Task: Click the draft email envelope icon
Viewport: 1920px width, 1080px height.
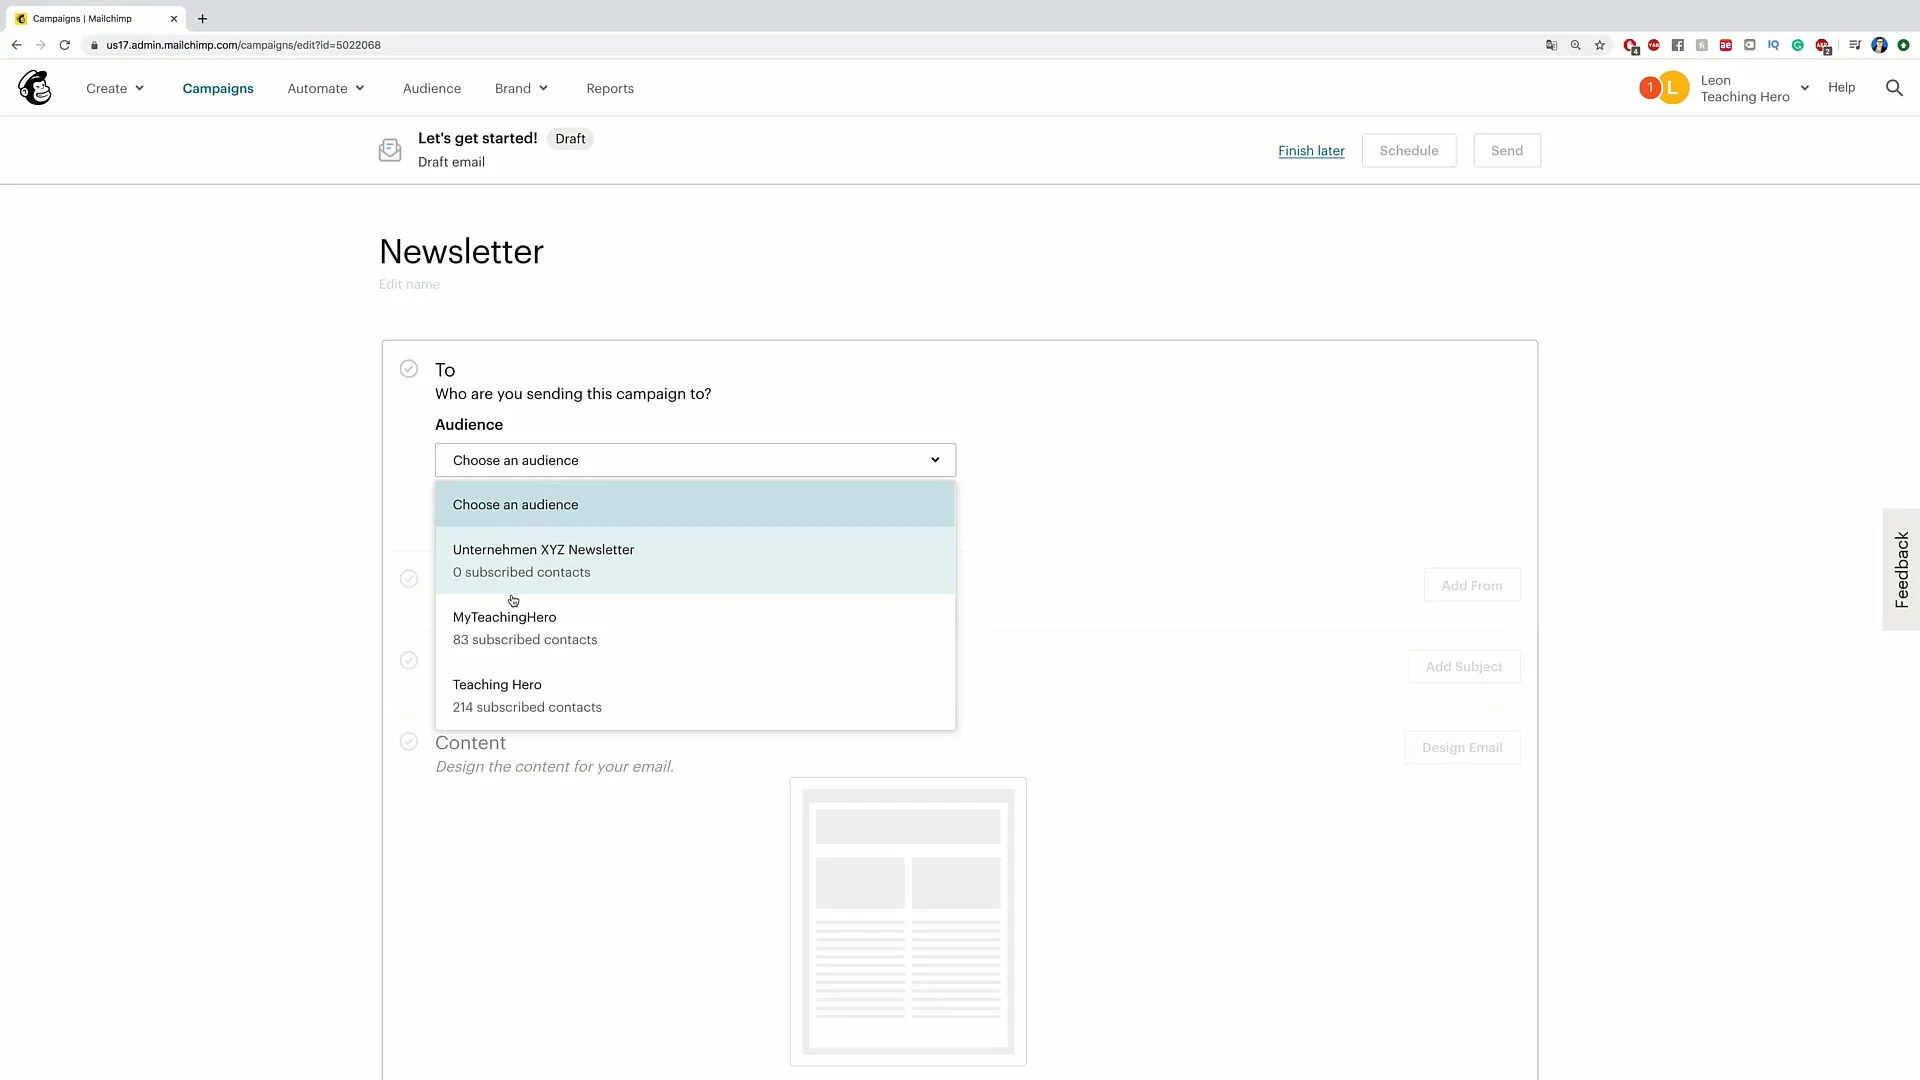Action: [x=389, y=149]
